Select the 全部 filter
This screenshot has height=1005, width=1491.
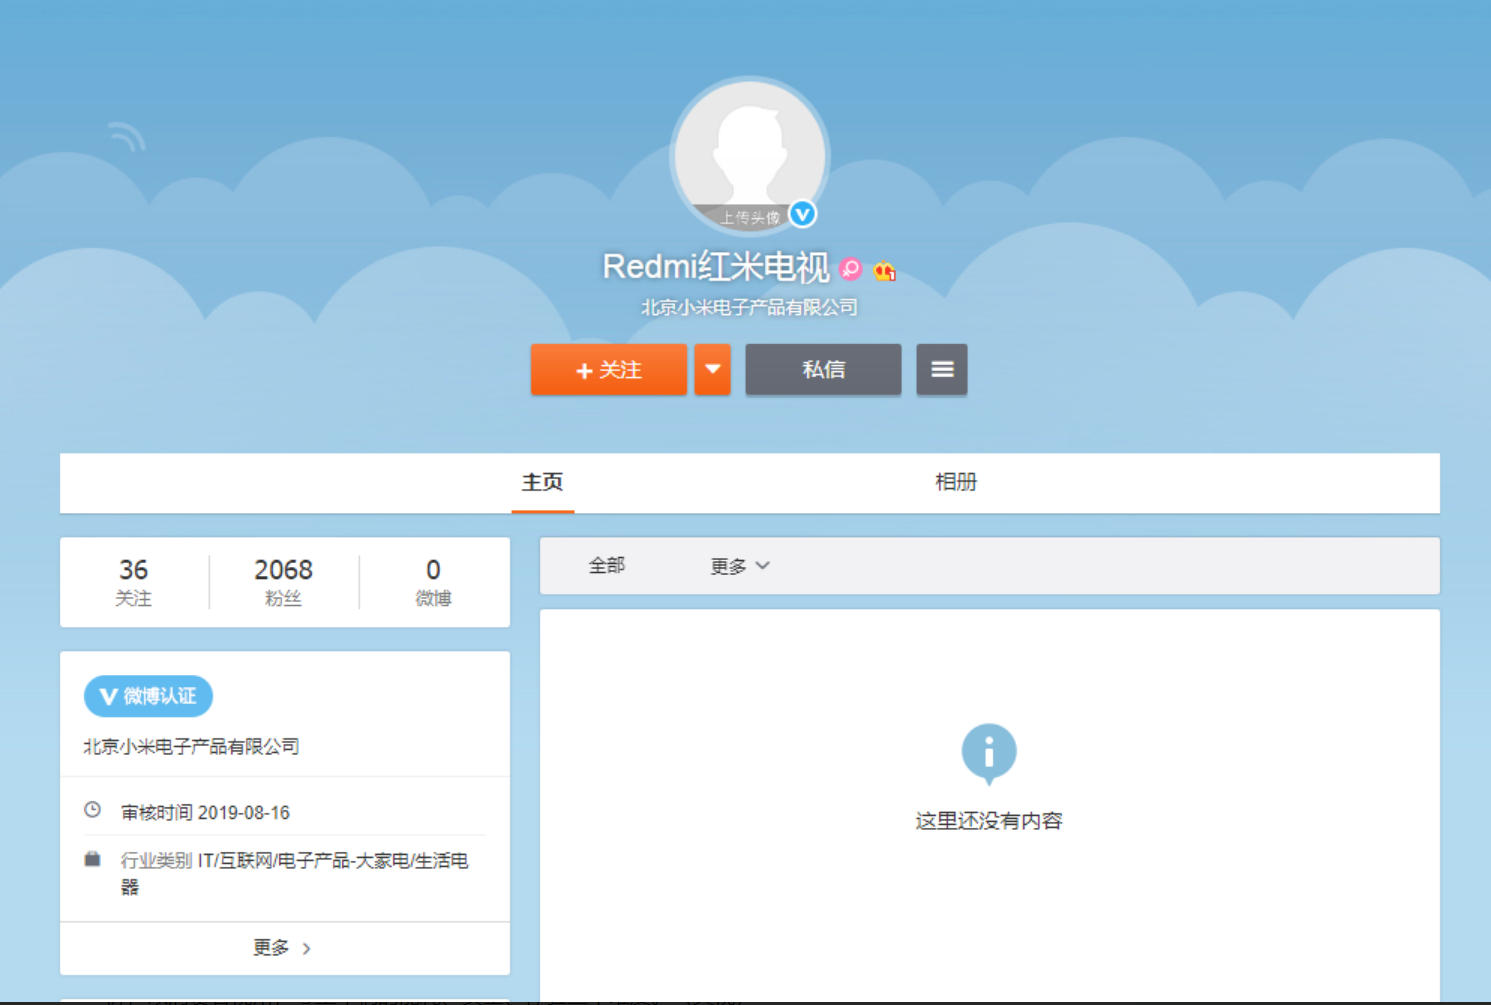pyautogui.click(x=607, y=566)
